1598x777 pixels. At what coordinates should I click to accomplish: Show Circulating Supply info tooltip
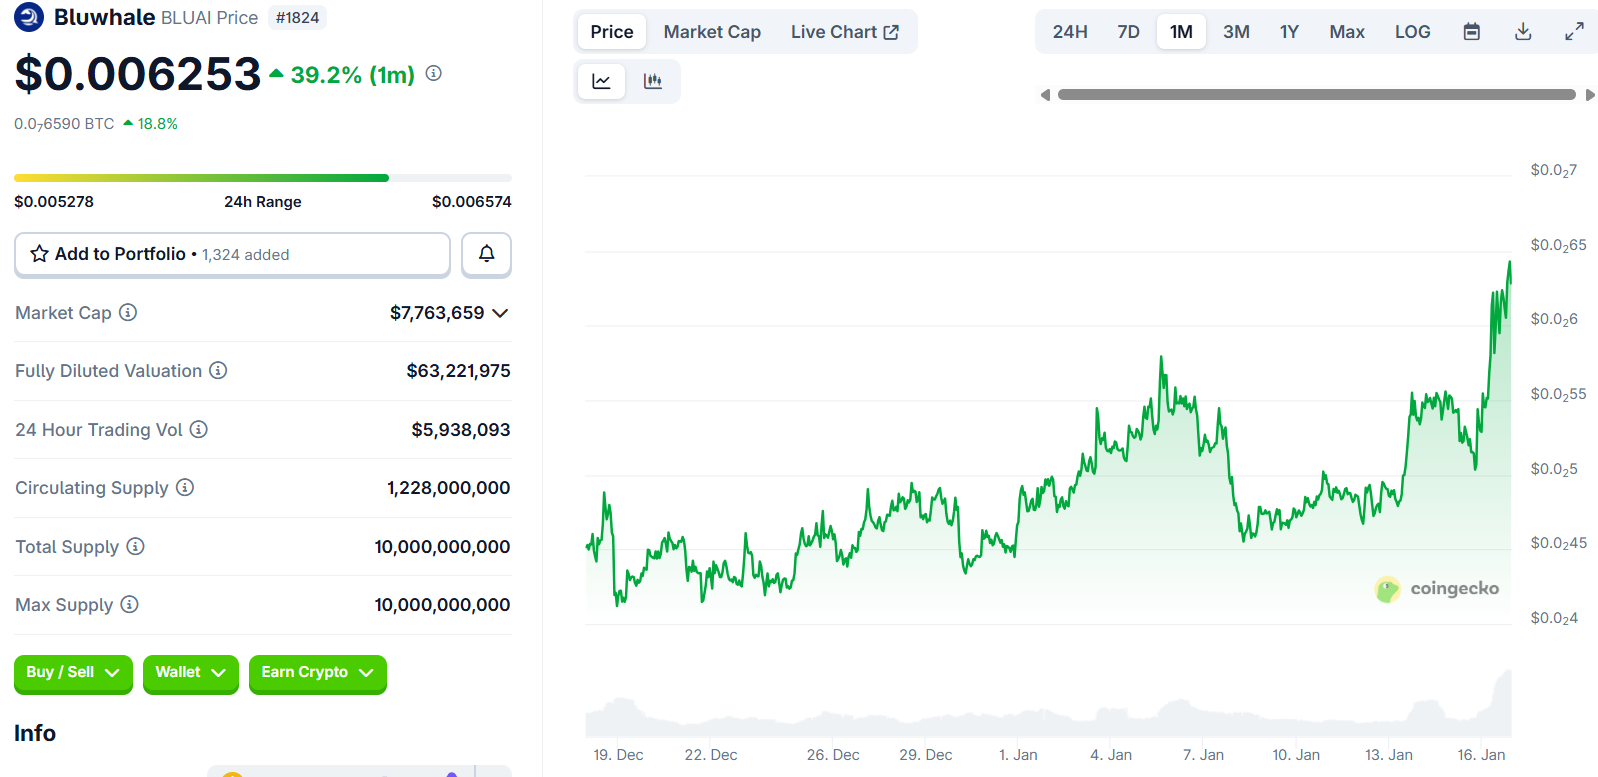tap(185, 487)
